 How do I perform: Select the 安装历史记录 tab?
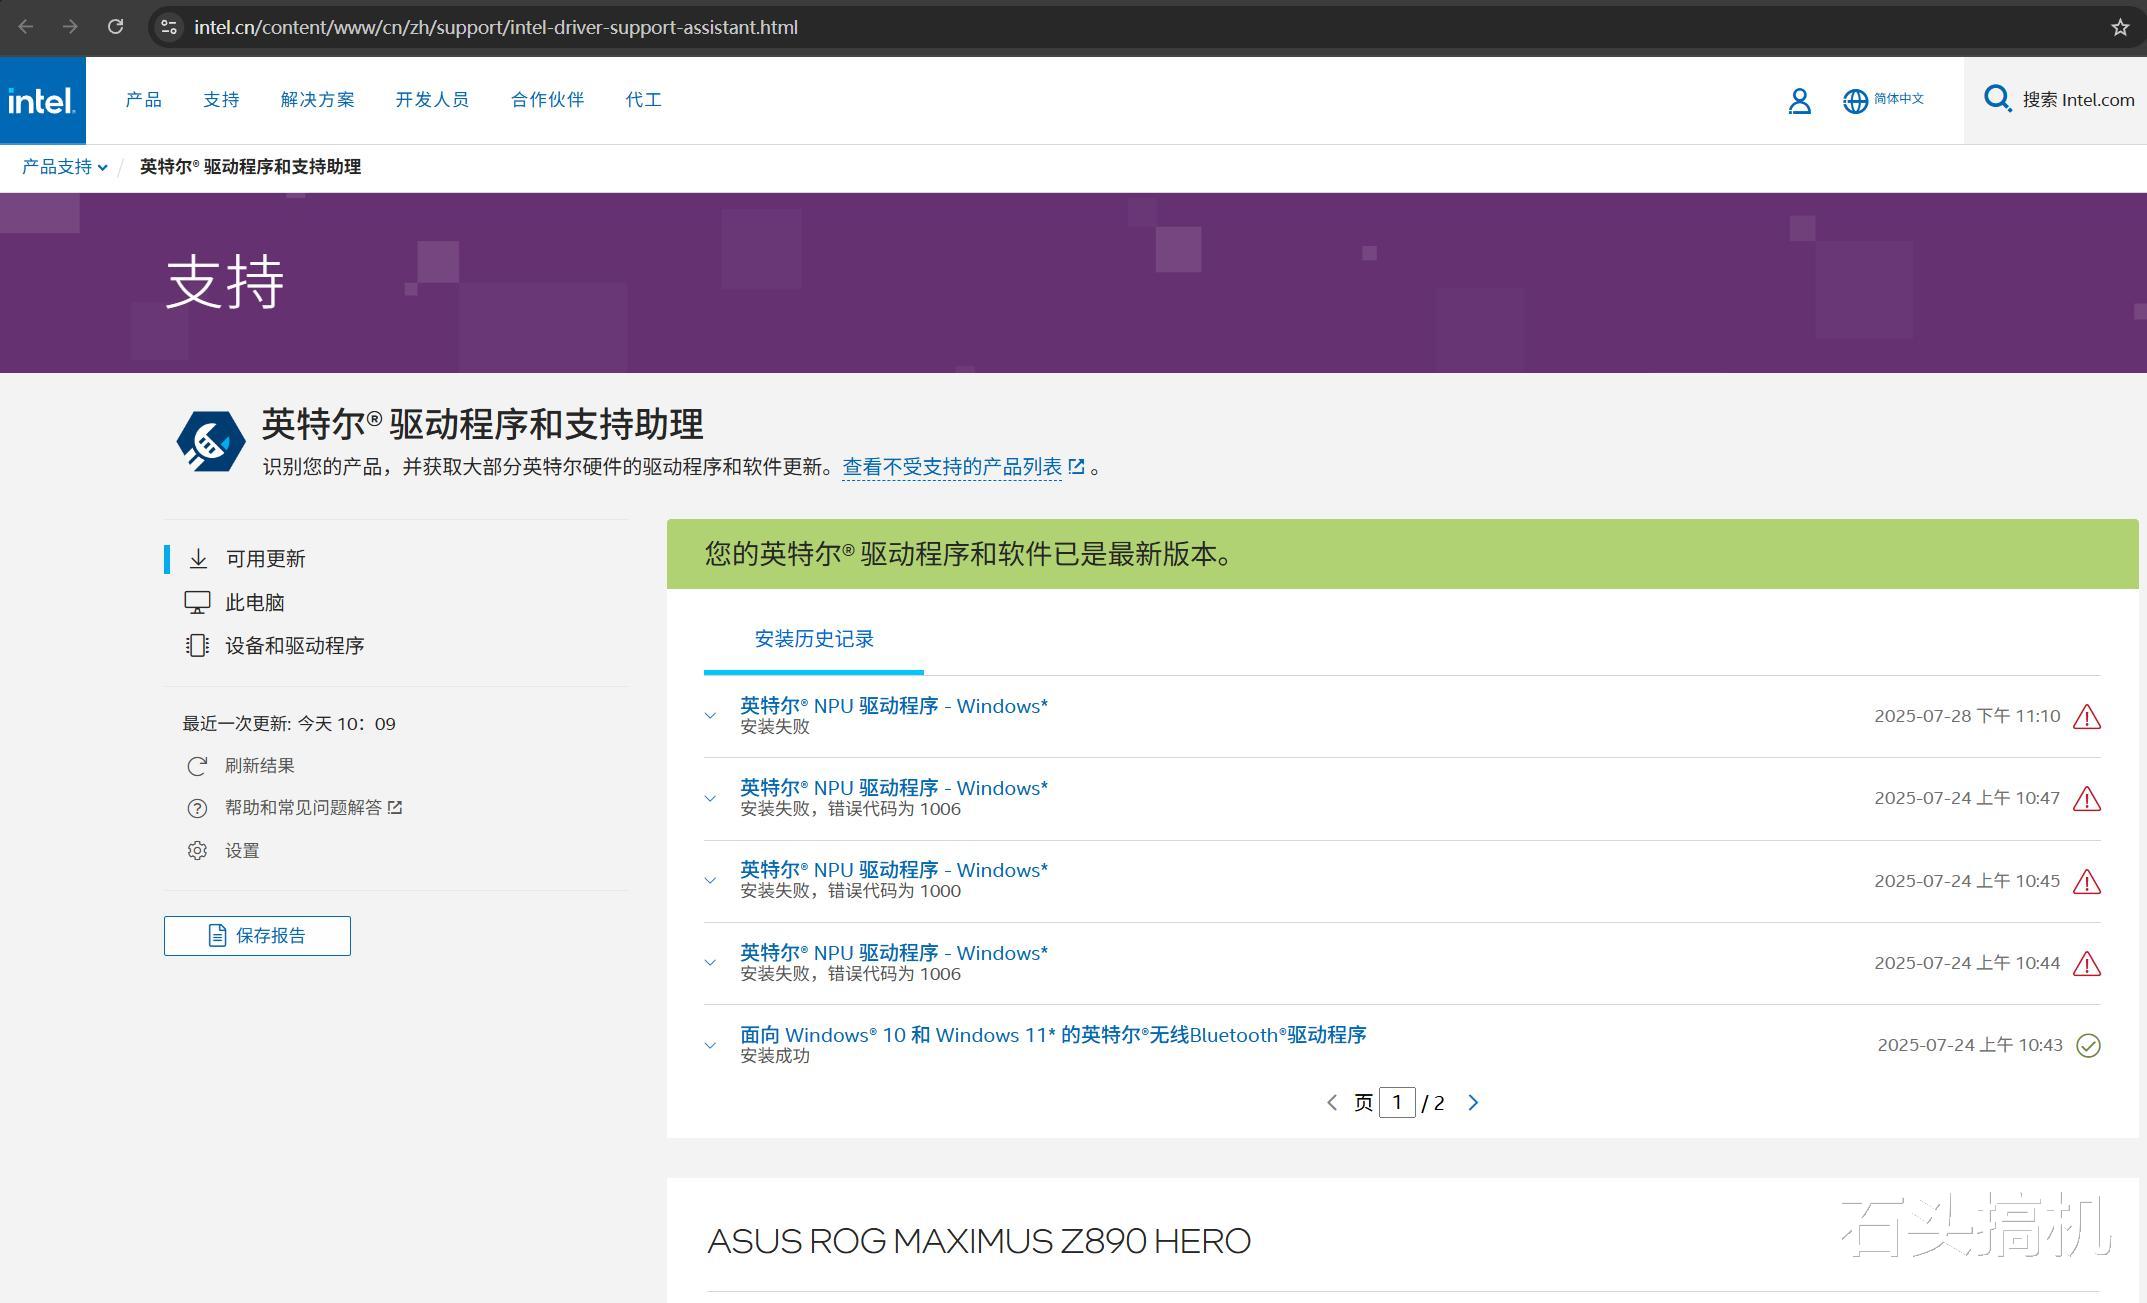click(813, 639)
